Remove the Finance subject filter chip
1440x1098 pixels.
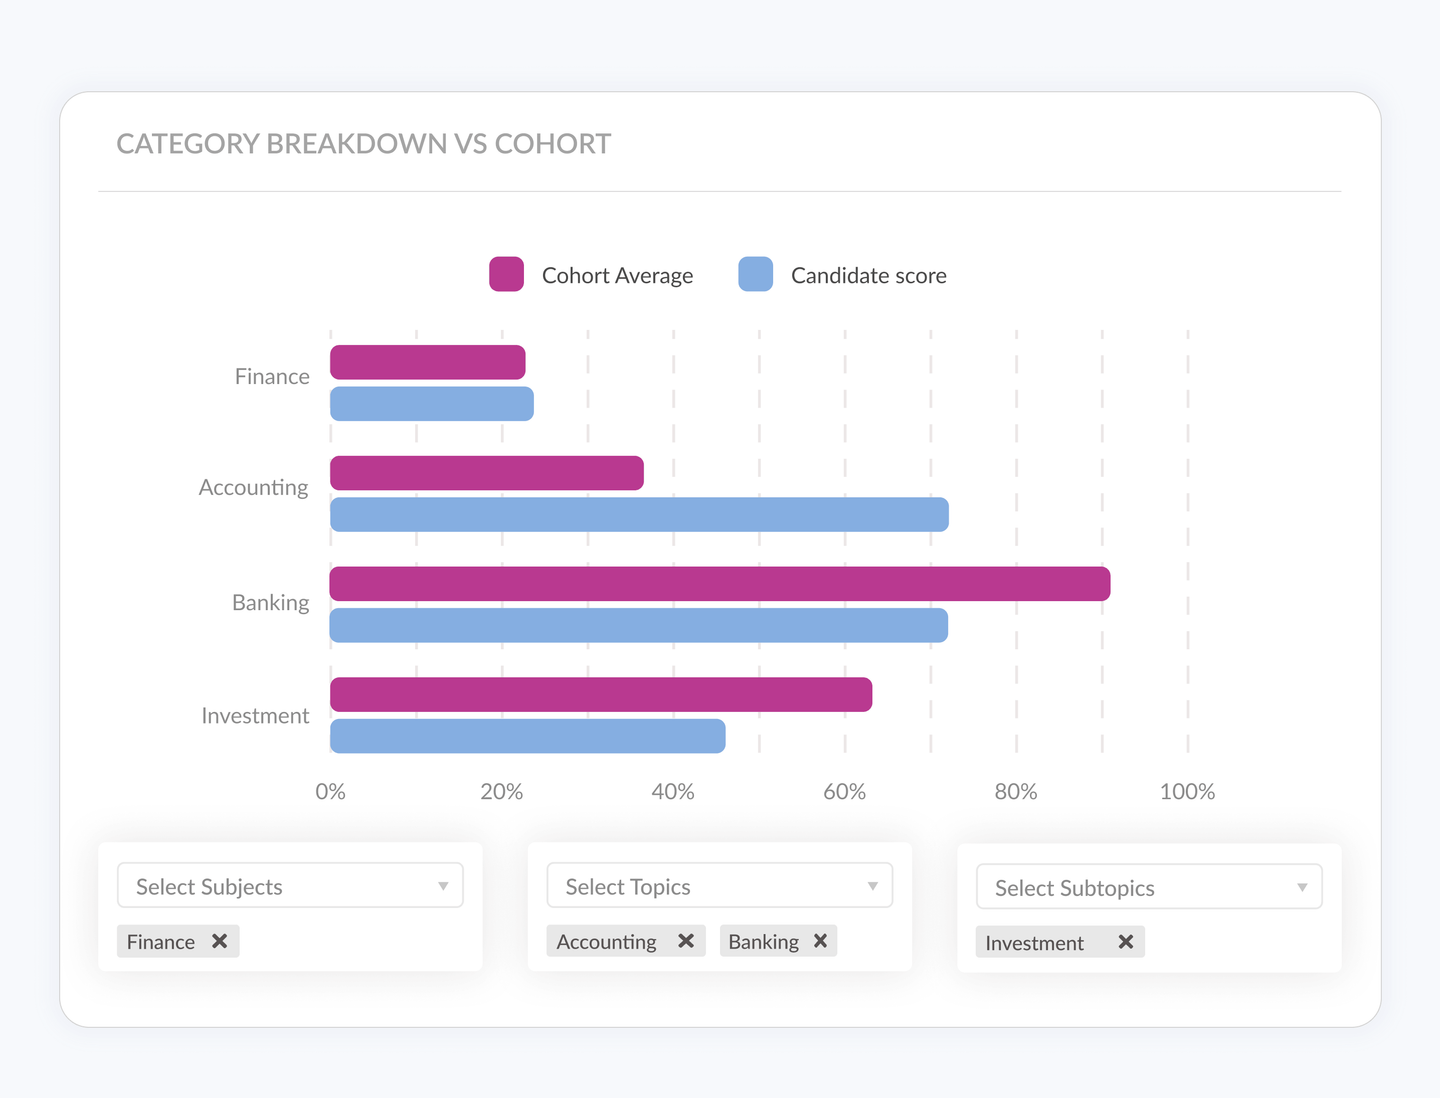click(220, 940)
